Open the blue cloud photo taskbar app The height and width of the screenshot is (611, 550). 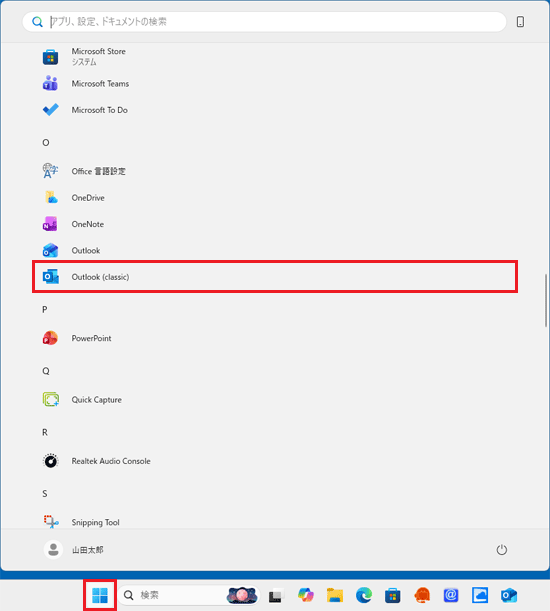480,595
